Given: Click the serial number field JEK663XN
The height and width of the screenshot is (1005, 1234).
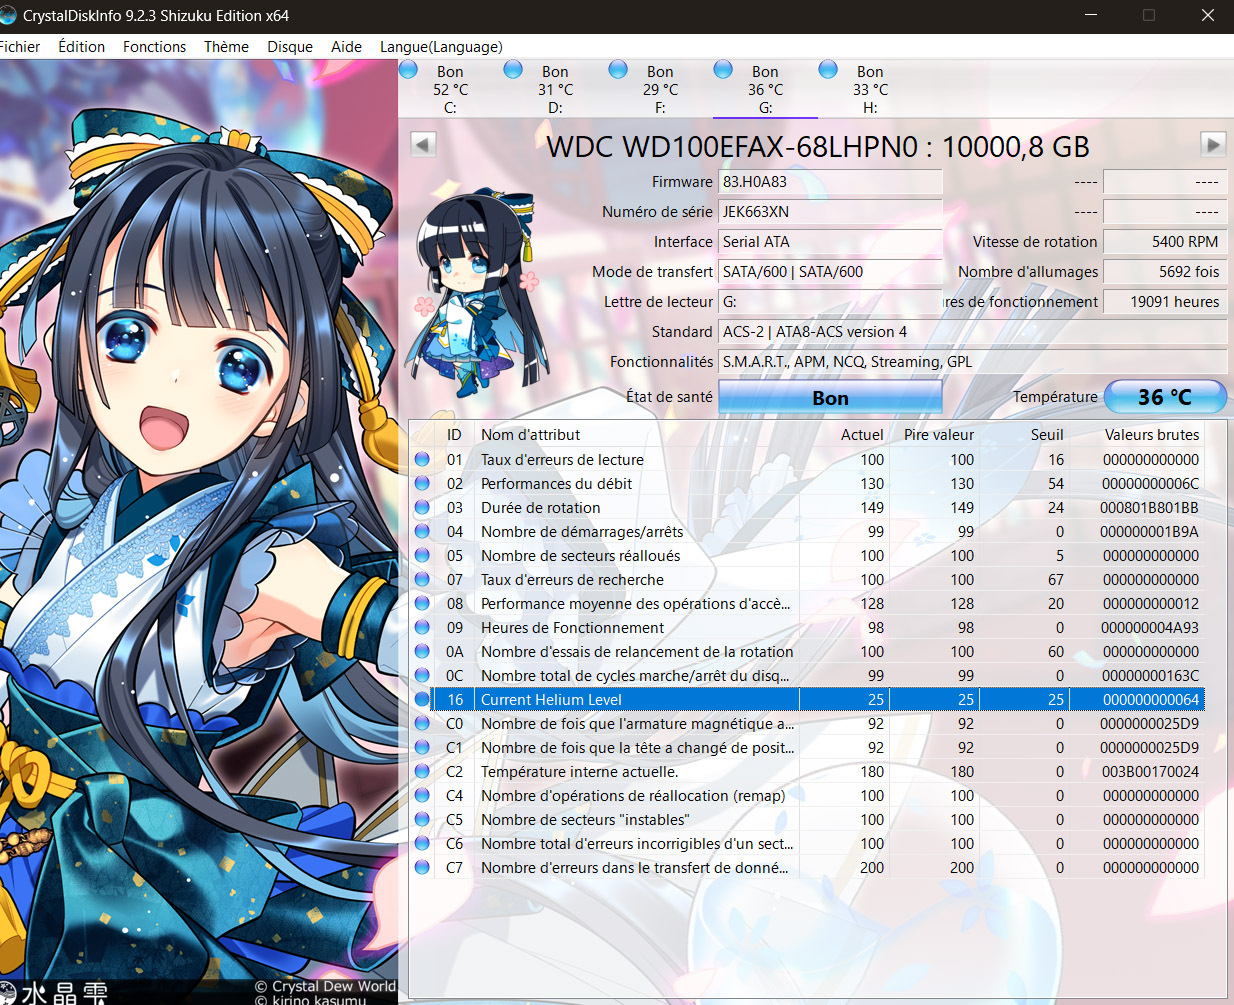Looking at the screenshot, I should pyautogui.click(x=830, y=212).
